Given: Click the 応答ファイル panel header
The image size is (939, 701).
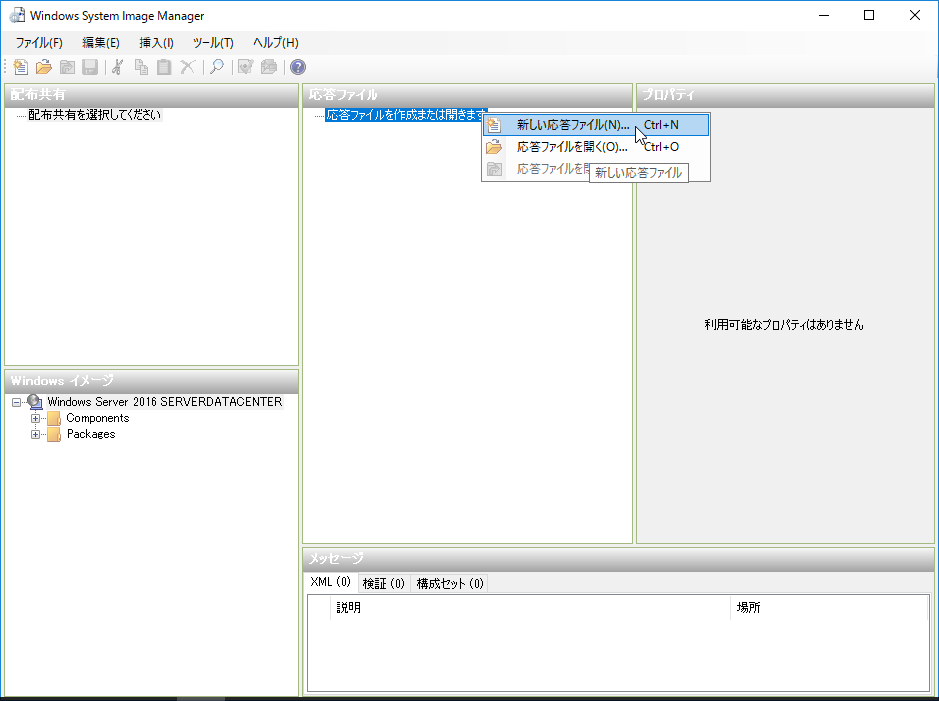Looking at the screenshot, I should tap(467, 95).
